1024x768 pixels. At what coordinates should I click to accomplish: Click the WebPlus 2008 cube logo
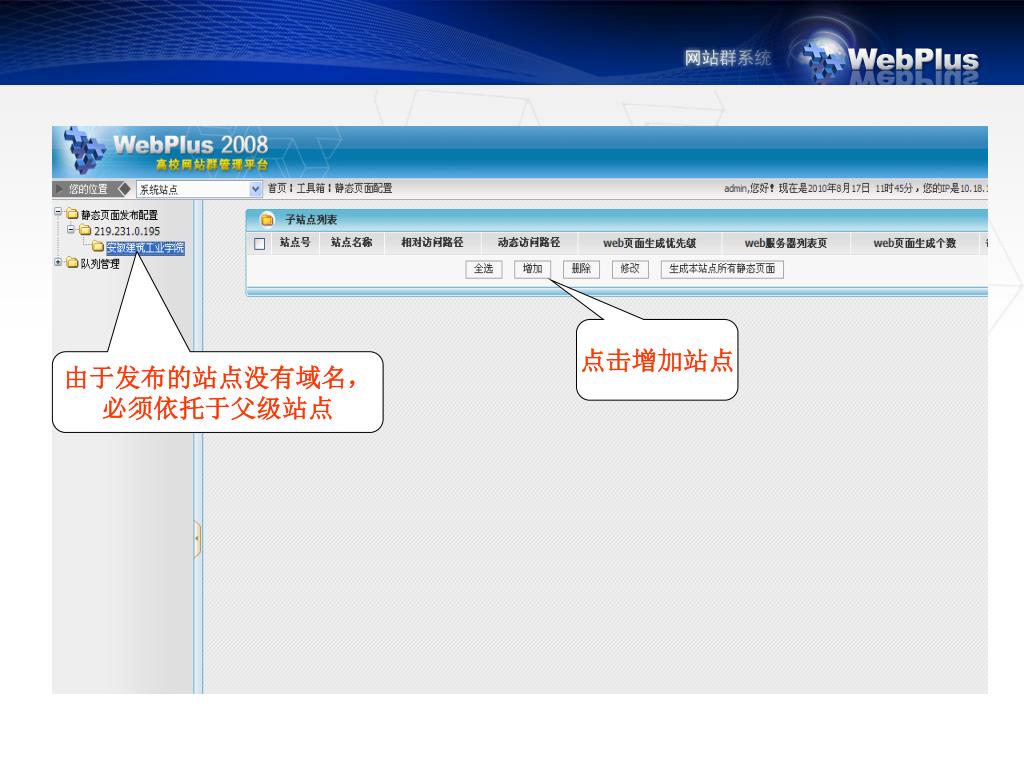click(84, 150)
